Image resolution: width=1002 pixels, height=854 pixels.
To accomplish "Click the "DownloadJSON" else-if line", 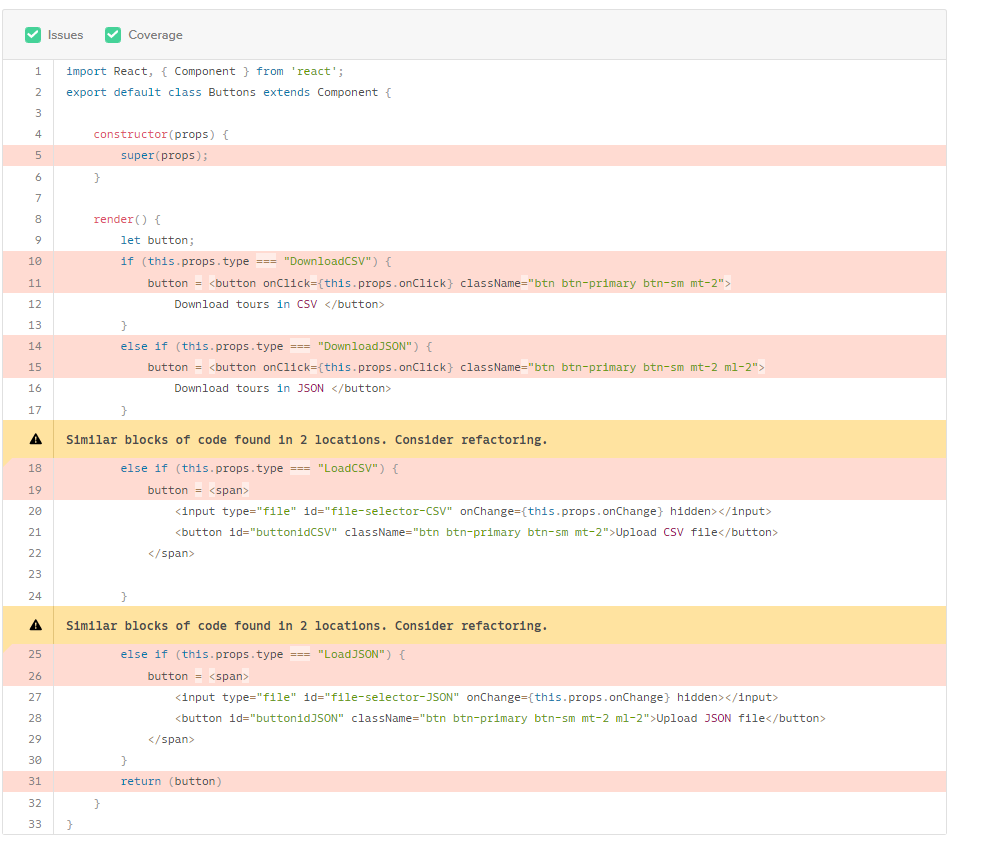I will [277, 346].
